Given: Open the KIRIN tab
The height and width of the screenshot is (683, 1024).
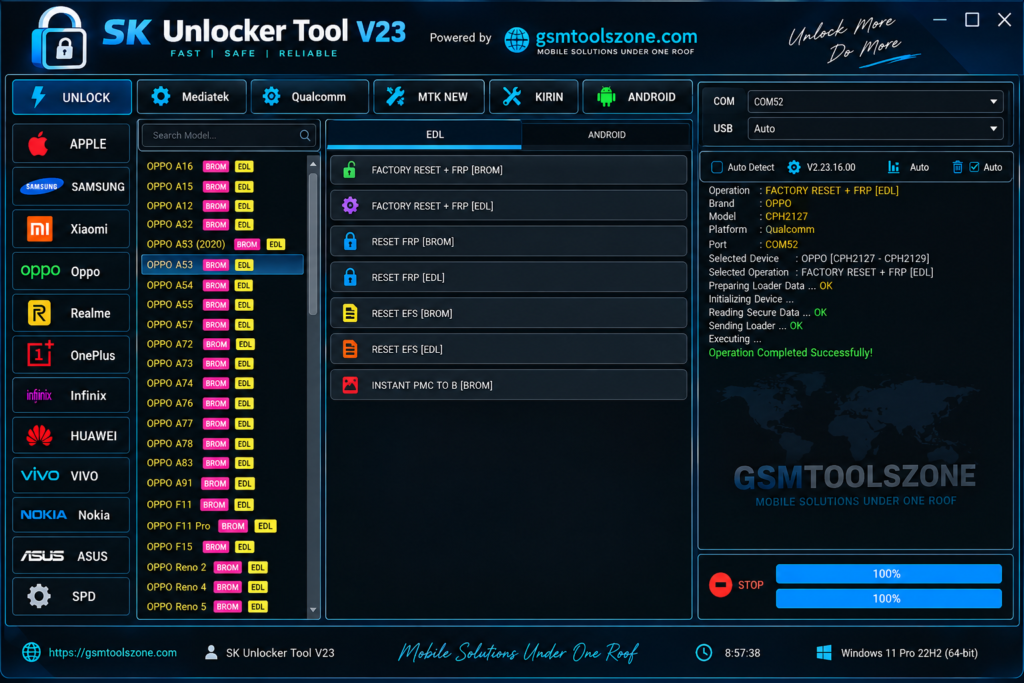Looking at the screenshot, I should point(534,97).
